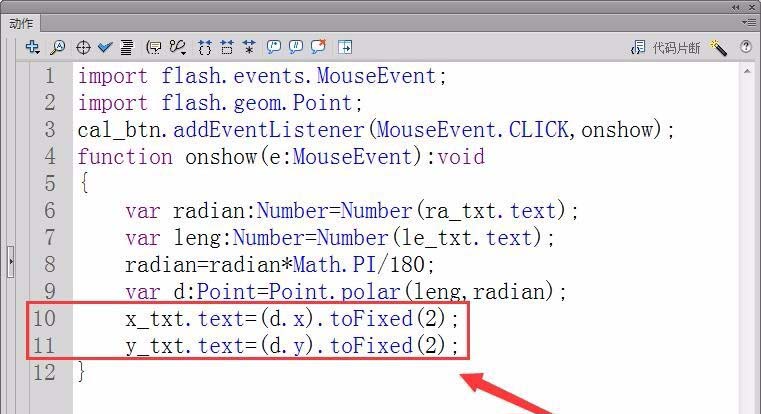Viewport: 761px width, 414px height.
Task: Click the add new script item plus icon
Action: coord(33,47)
